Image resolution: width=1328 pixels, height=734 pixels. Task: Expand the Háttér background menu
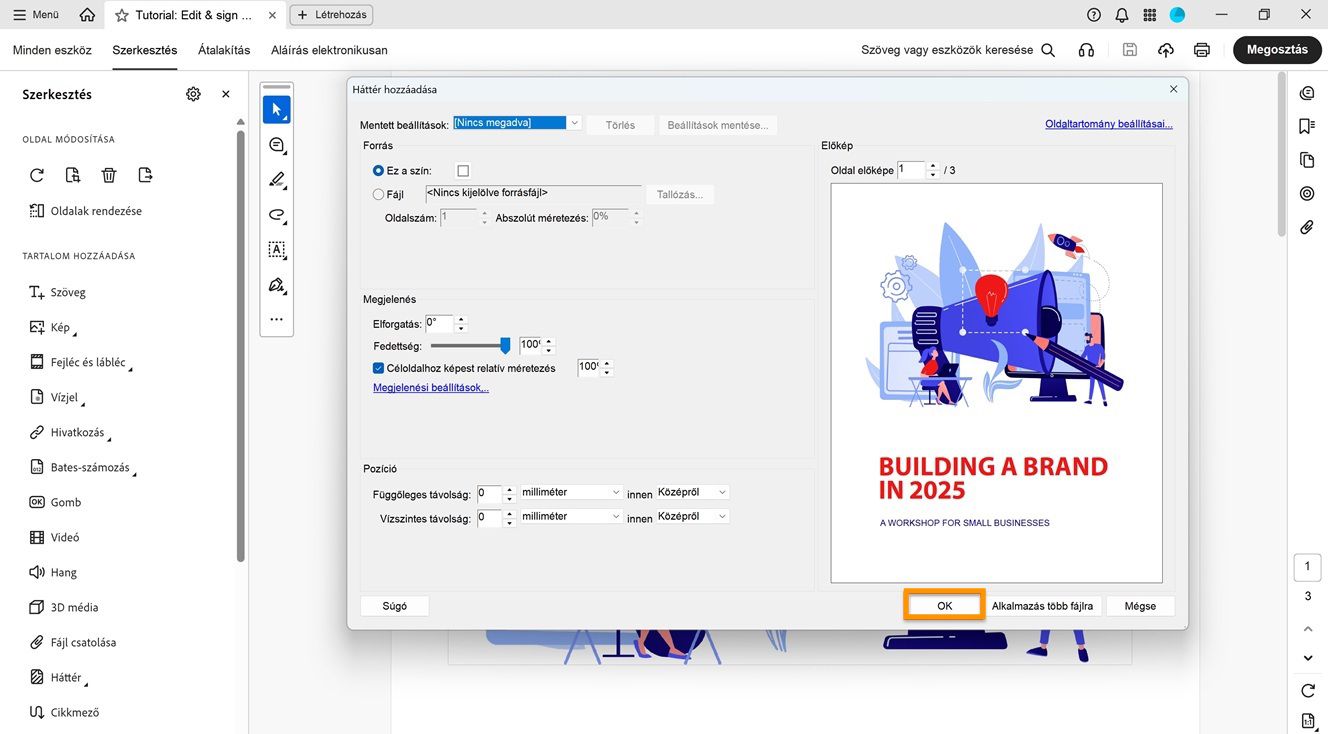tap(58, 677)
